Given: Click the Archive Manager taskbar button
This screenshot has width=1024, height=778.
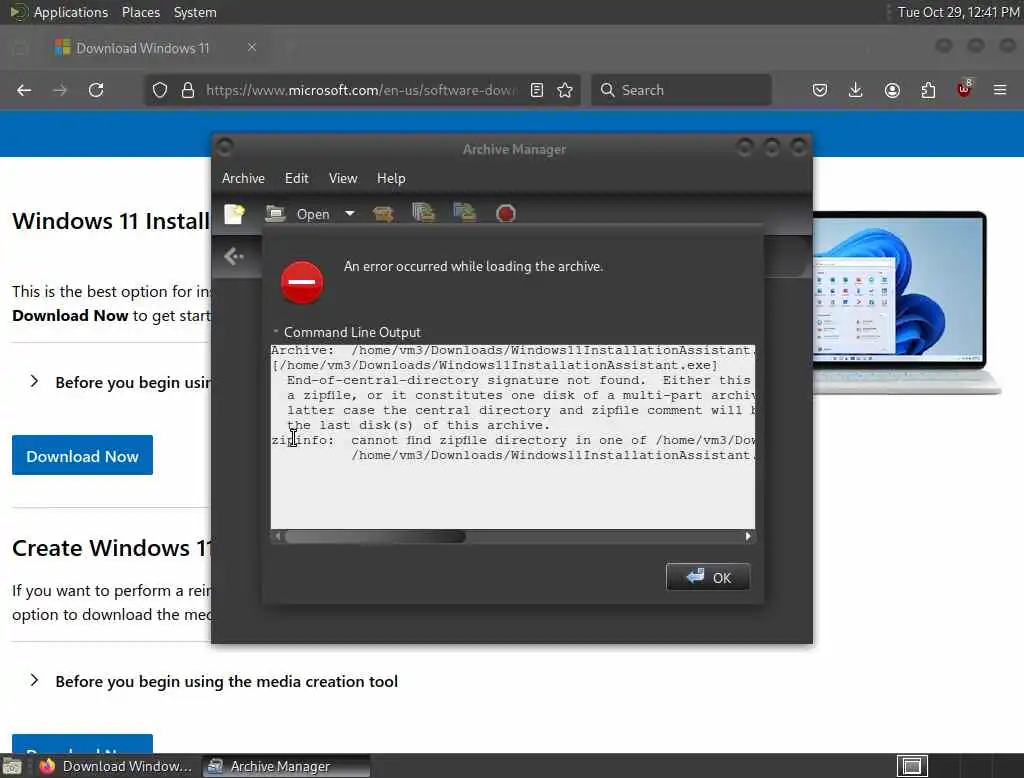Looking at the screenshot, I should tap(286, 766).
